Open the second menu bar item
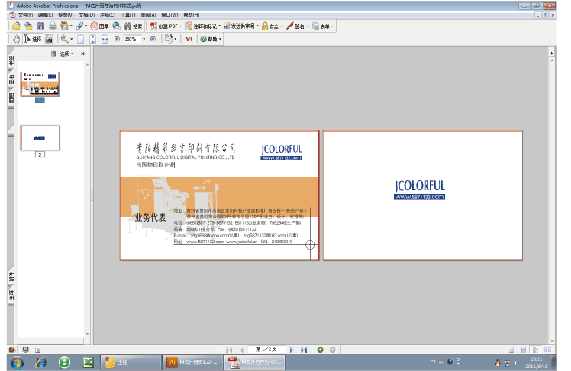This screenshot has width=571, height=371. (x=46, y=15)
